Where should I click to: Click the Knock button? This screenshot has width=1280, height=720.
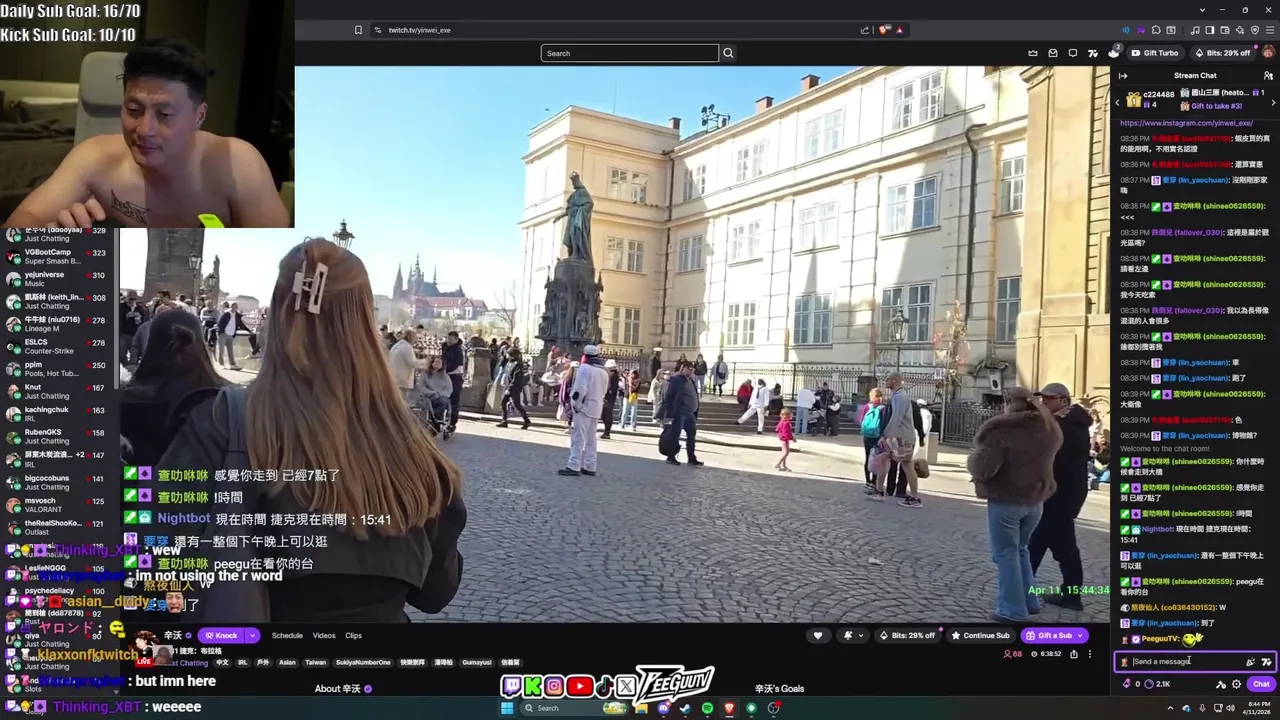221,635
